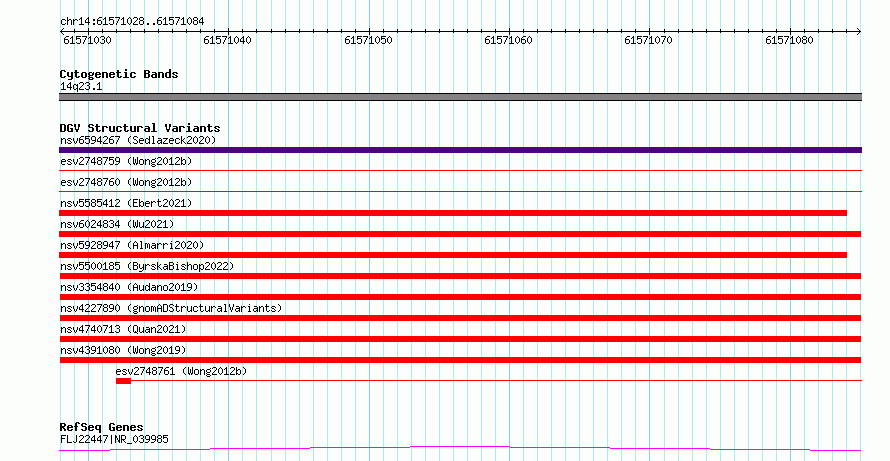
Task: Select the red bar under nsv5928947
Action: pos(453,255)
